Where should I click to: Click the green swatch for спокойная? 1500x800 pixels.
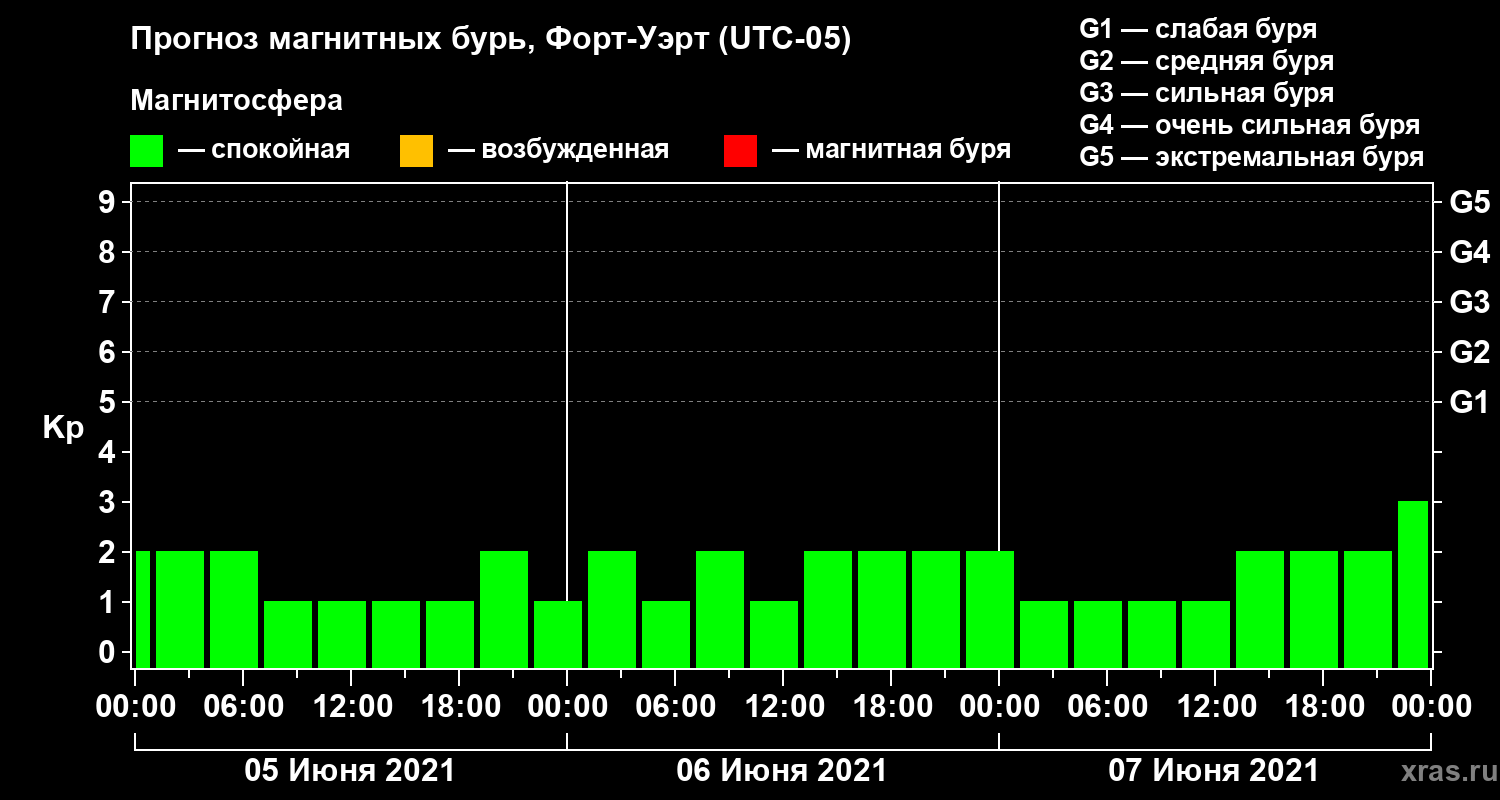coord(146,151)
